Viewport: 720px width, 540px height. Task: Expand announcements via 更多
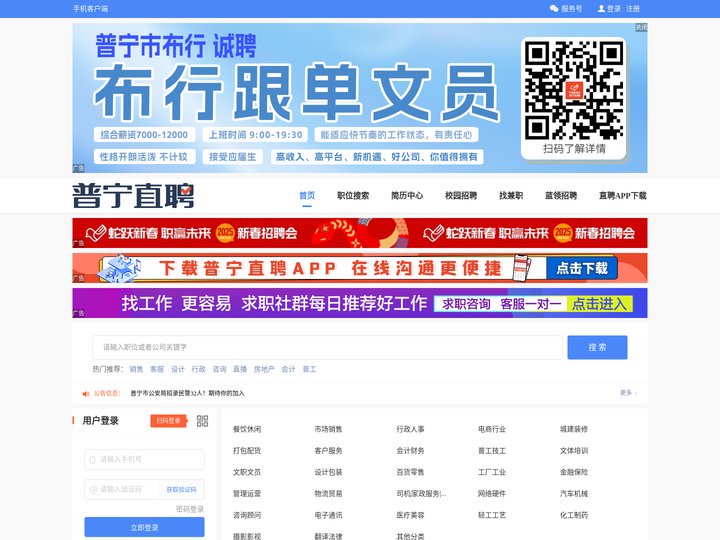(x=628, y=393)
